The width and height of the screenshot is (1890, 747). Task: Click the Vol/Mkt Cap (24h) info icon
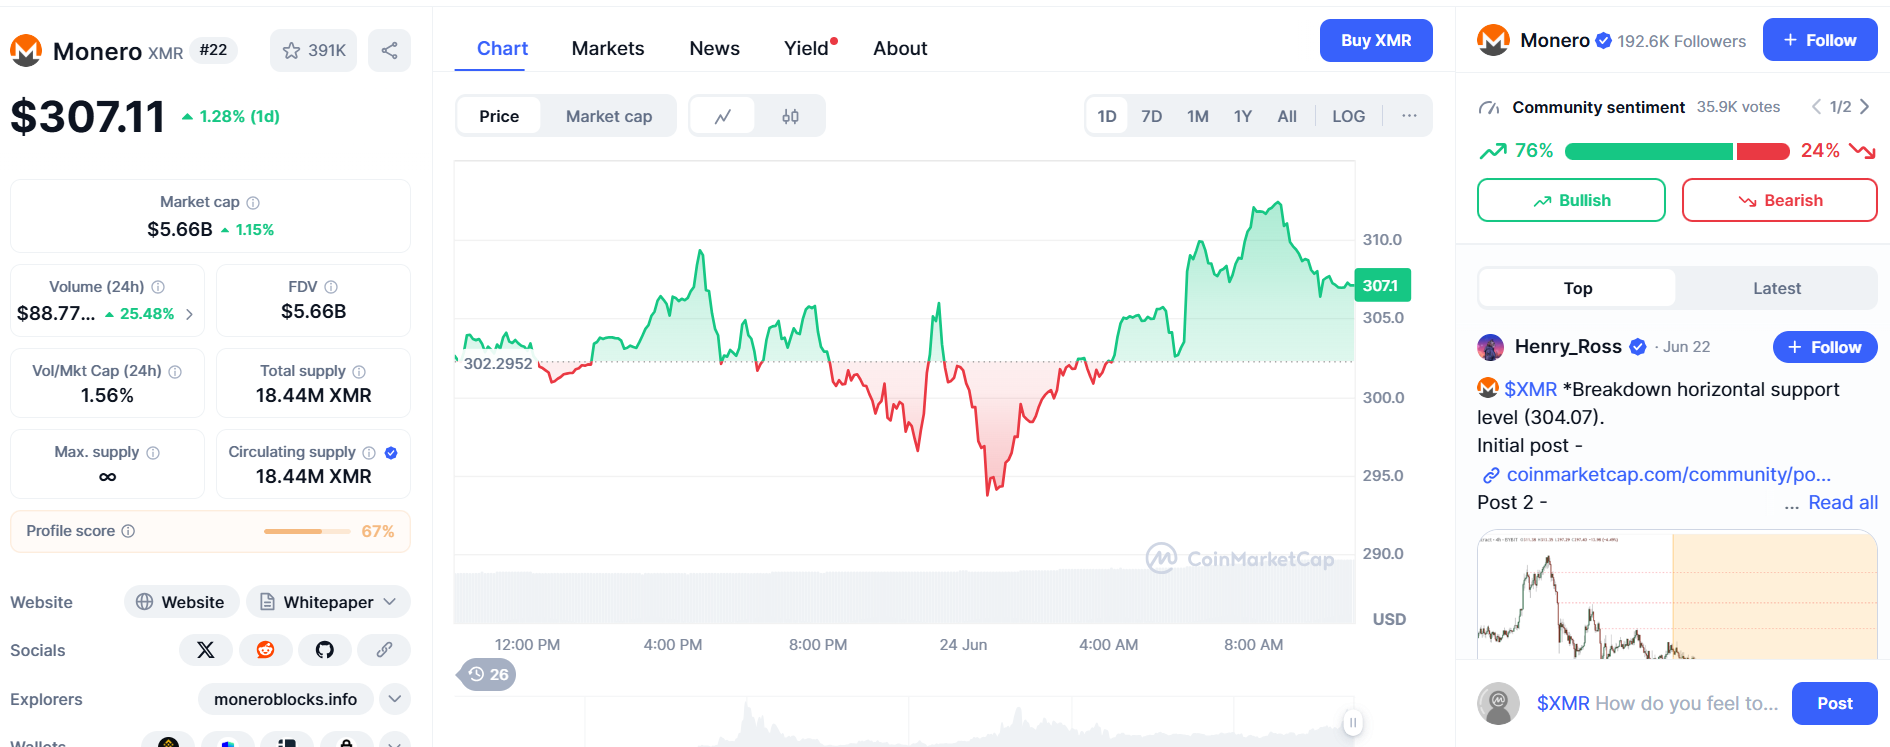coord(175,371)
